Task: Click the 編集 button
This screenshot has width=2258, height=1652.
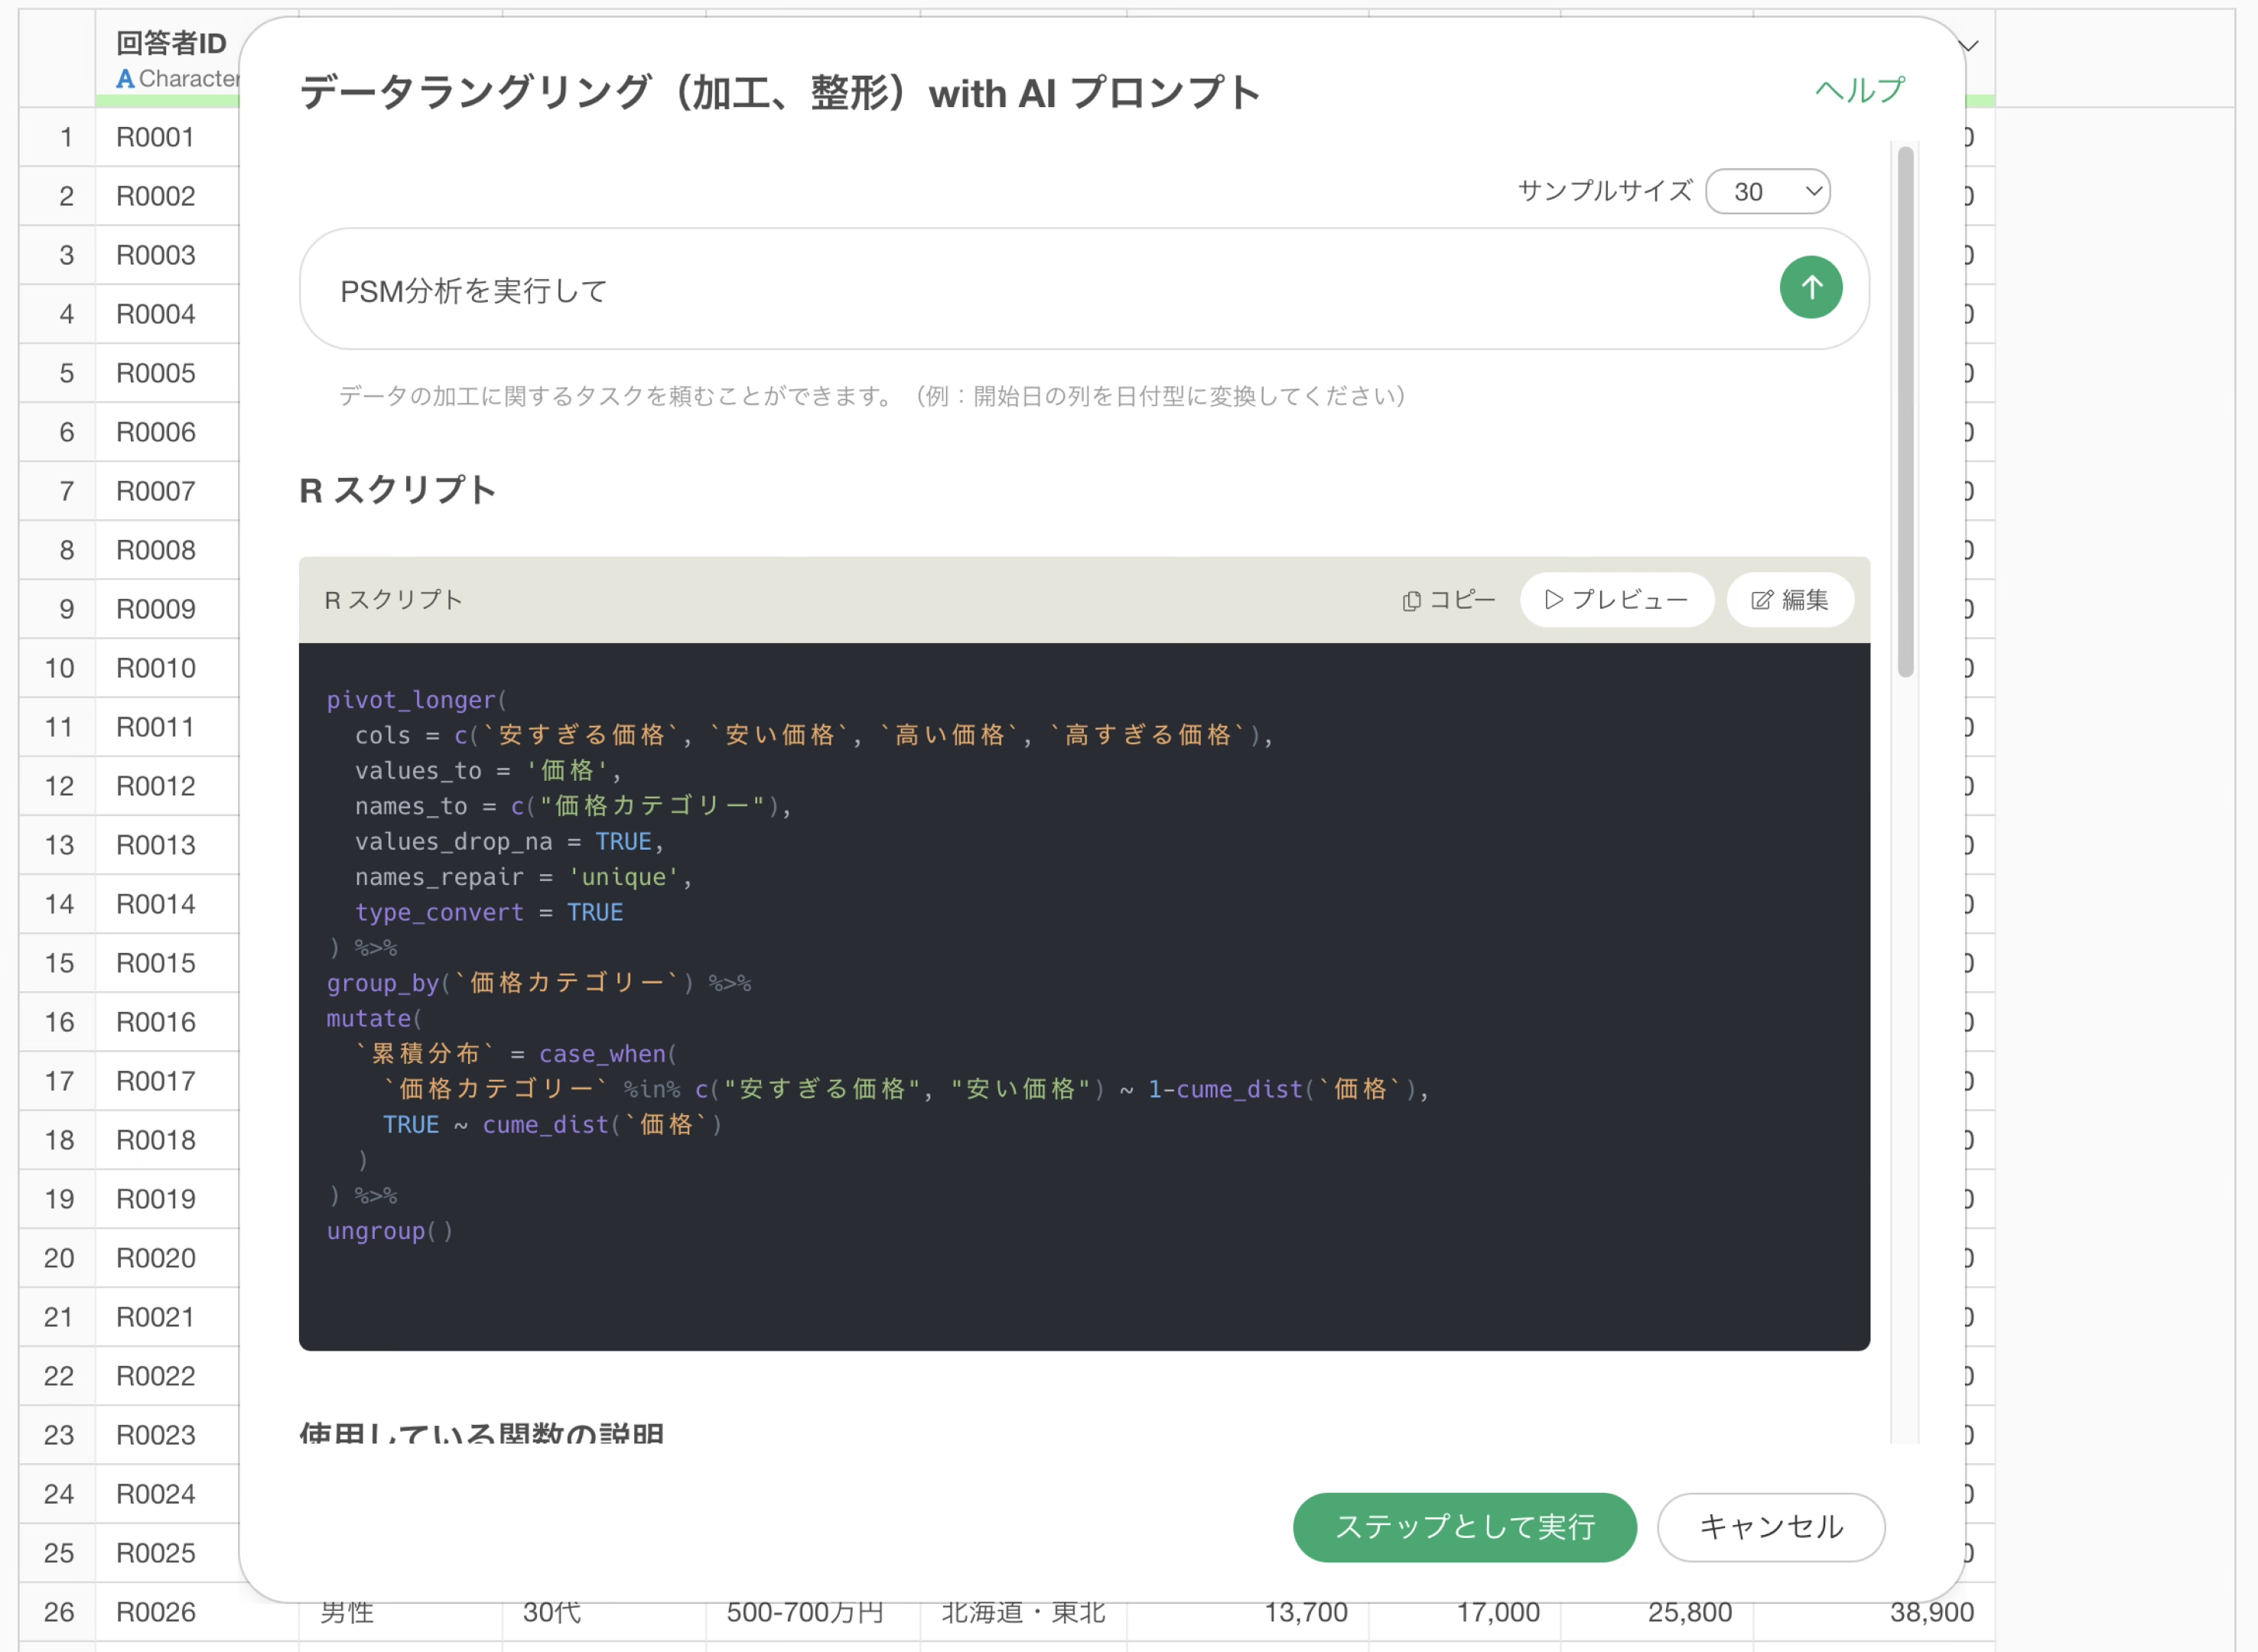Action: click(1790, 600)
